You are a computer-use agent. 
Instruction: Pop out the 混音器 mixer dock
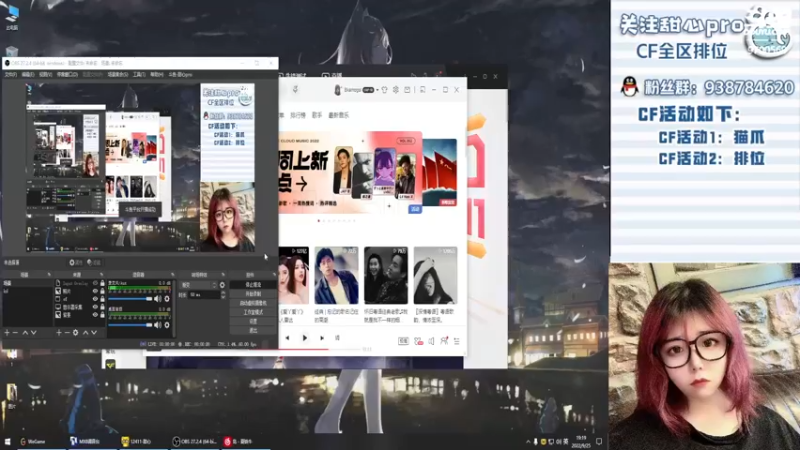[x=172, y=275]
